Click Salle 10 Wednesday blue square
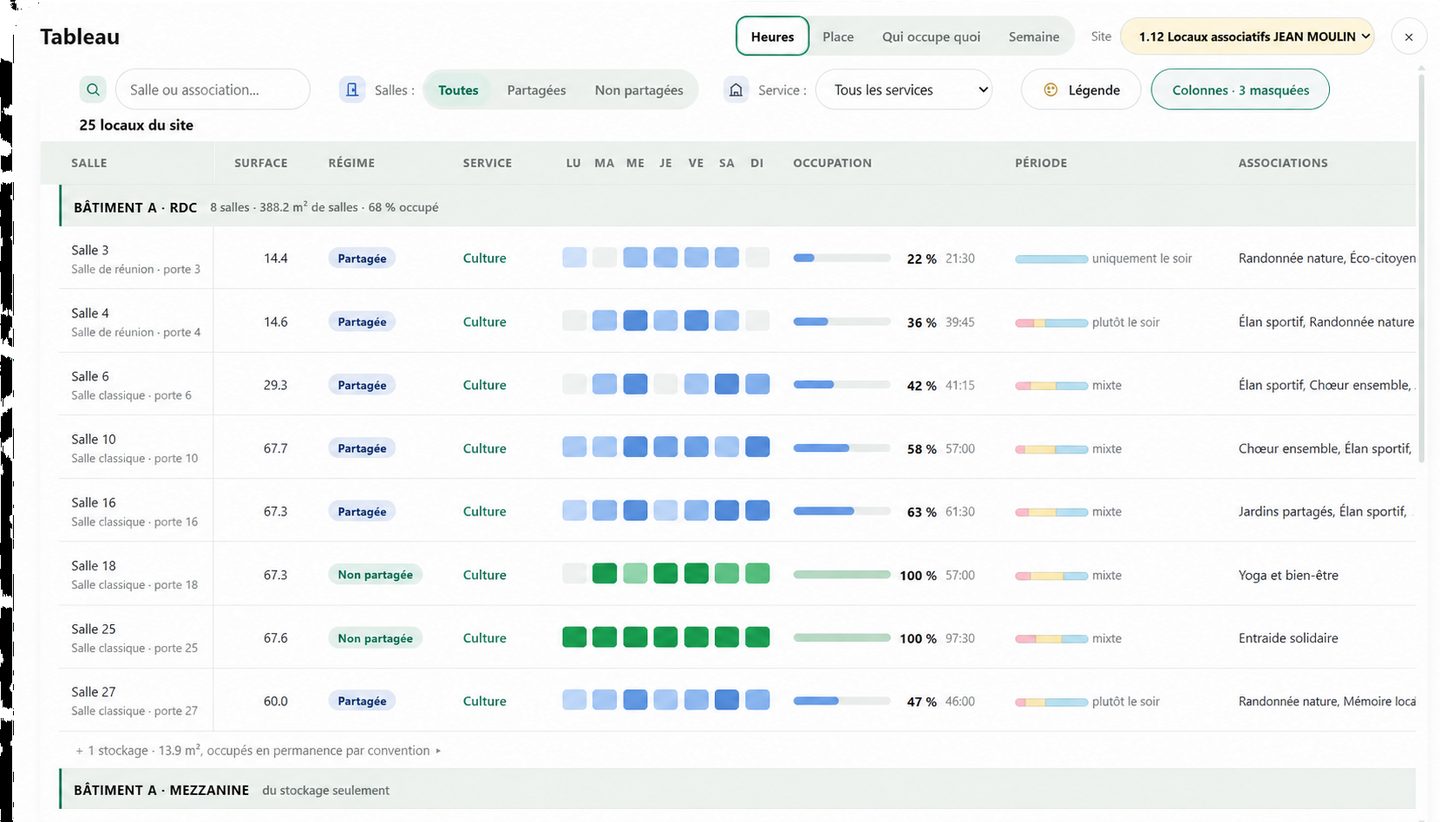 (635, 447)
